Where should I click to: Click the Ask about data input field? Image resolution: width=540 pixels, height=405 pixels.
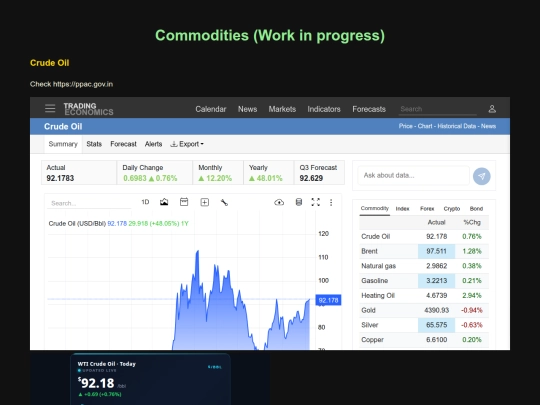click(413, 176)
